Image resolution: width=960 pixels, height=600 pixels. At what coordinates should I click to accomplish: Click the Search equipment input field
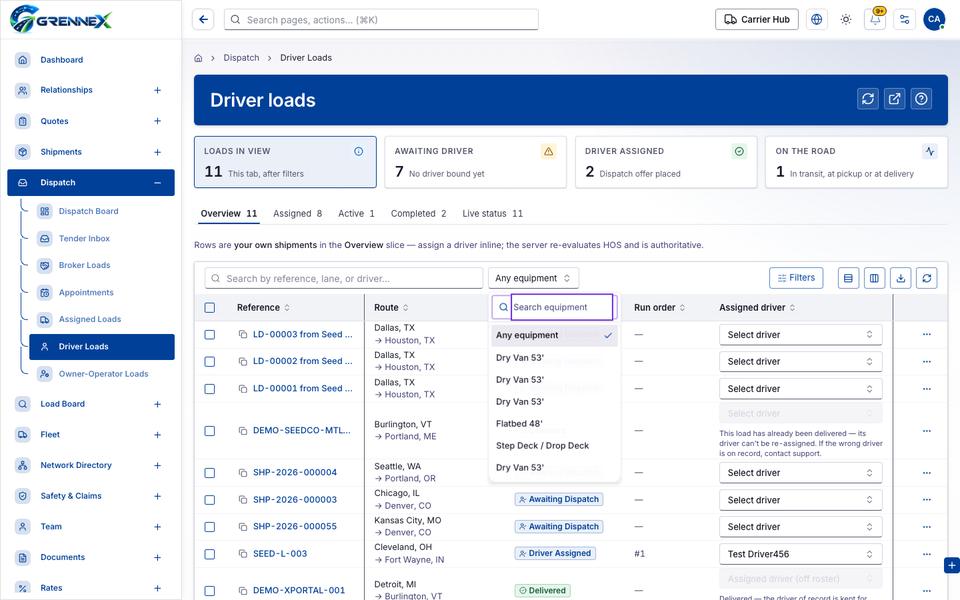pyautogui.click(x=561, y=307)
